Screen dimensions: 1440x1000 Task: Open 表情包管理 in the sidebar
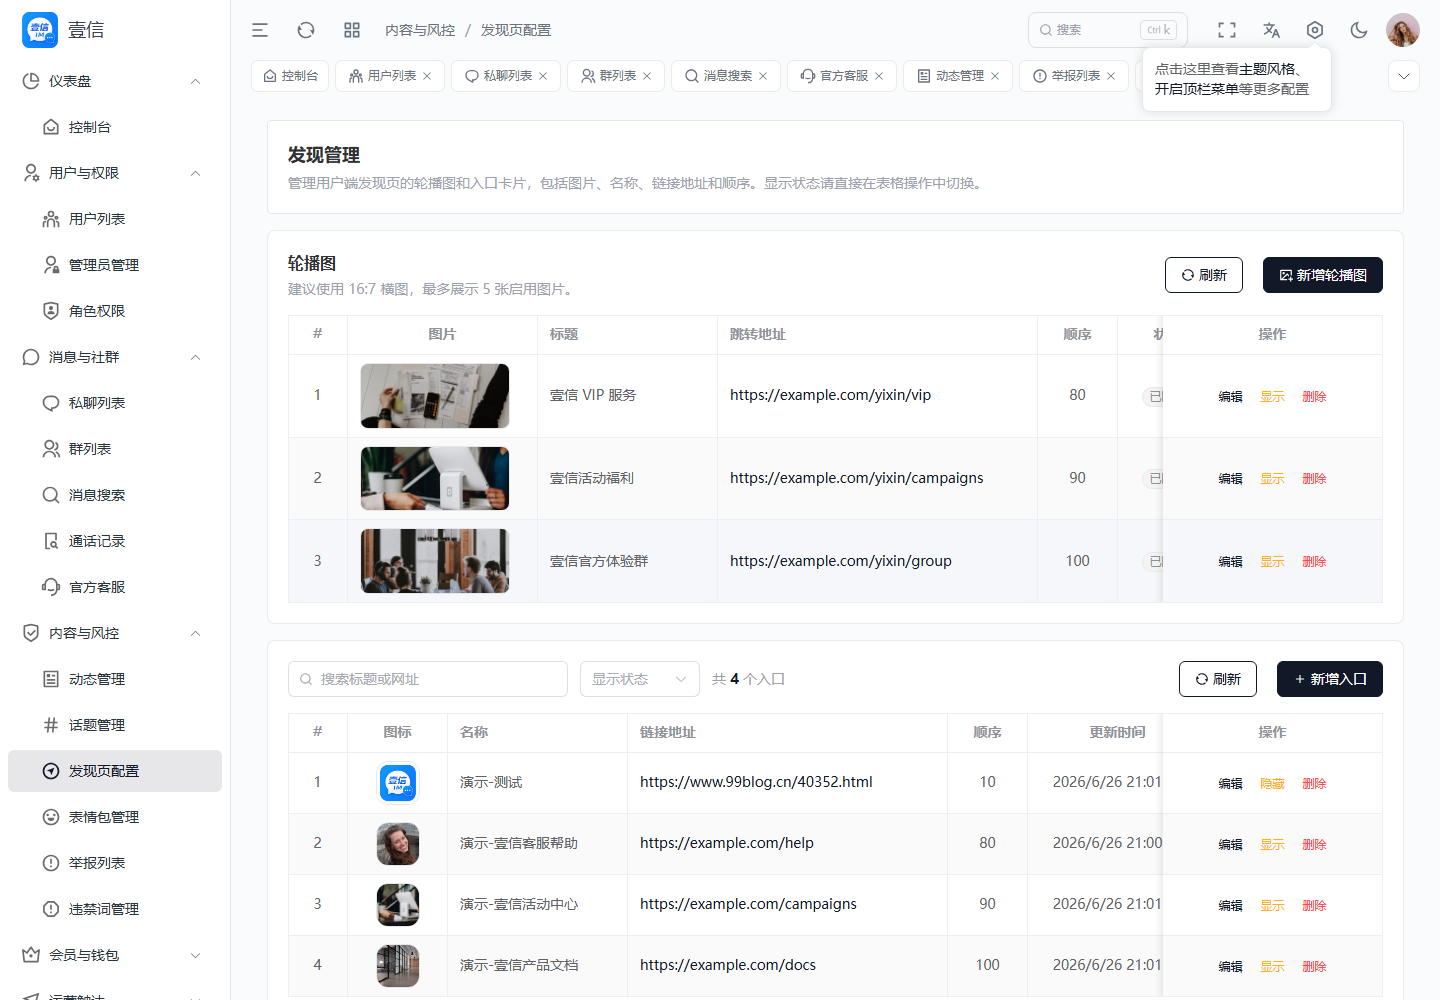(x=115, y=817)
